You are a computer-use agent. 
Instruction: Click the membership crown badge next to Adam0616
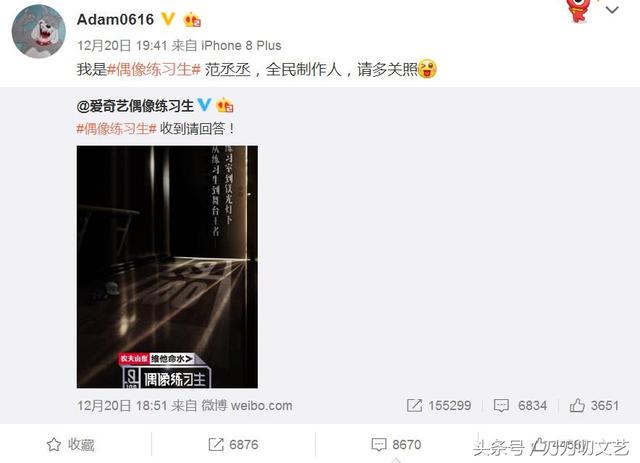pyautogui.click(x=192, y=19)
